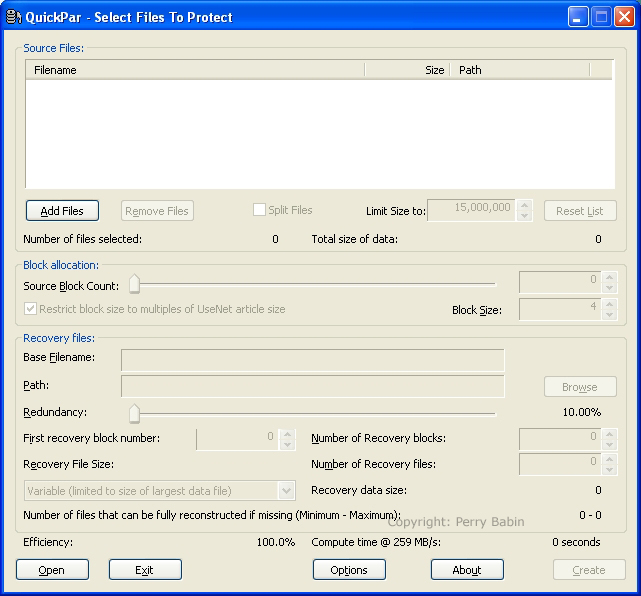
Task: Click the Path column header
Action: pos(520,70)
